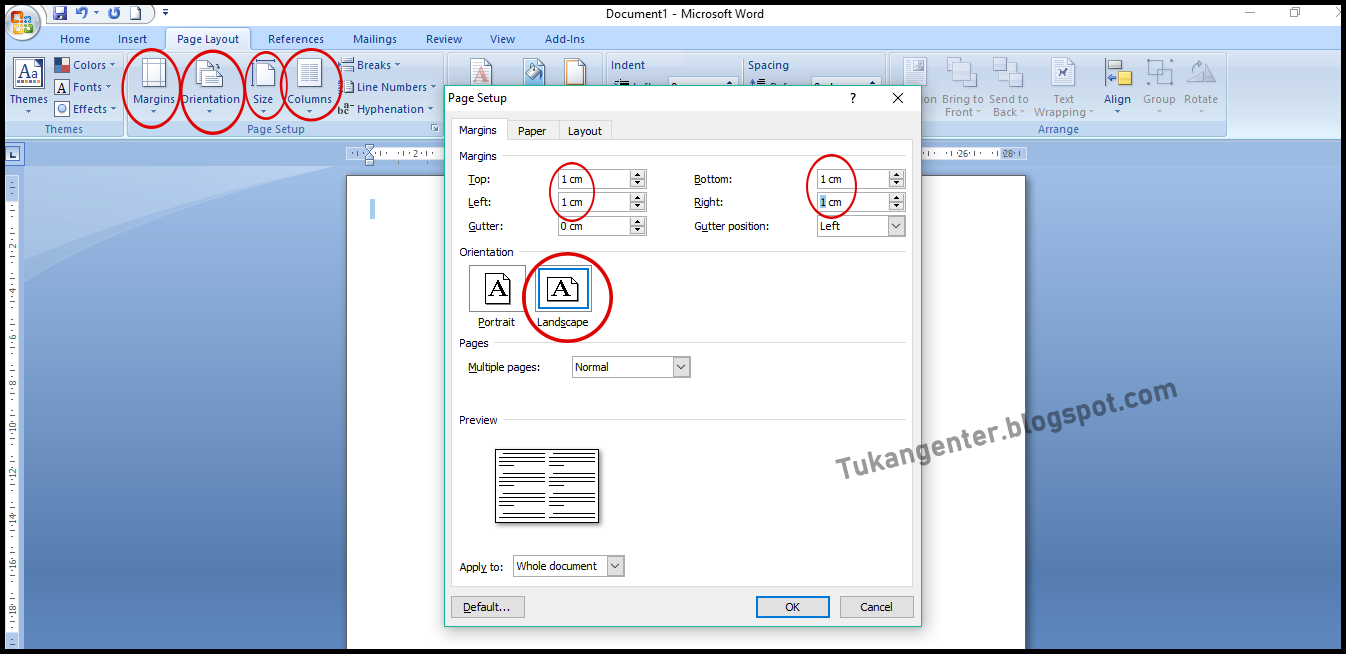Click into the Left margin field
Screen dimensions: 1346x654
coord(594,202)
